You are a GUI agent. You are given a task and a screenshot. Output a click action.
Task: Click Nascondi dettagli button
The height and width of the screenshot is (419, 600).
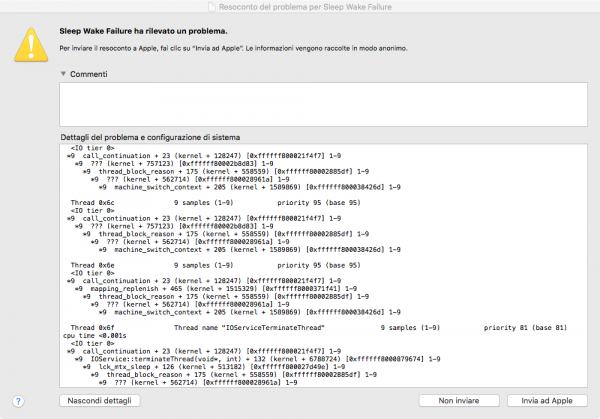(99, 401)
